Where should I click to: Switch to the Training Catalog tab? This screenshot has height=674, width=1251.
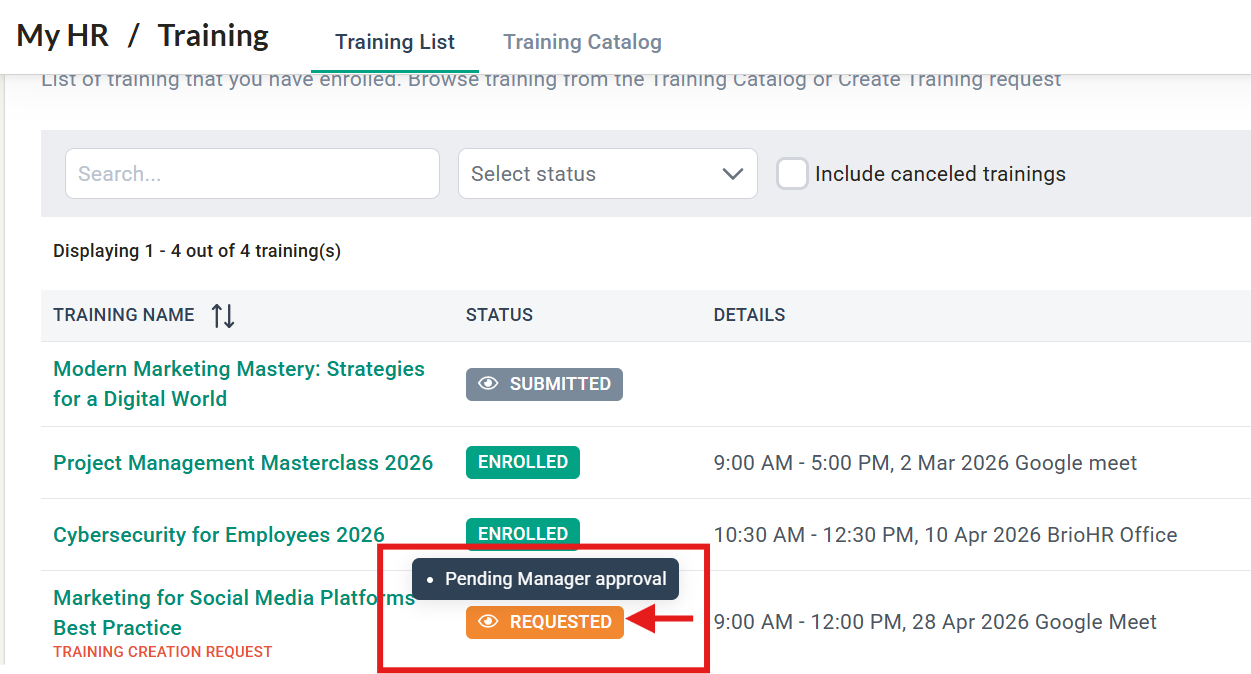point(582,42)
